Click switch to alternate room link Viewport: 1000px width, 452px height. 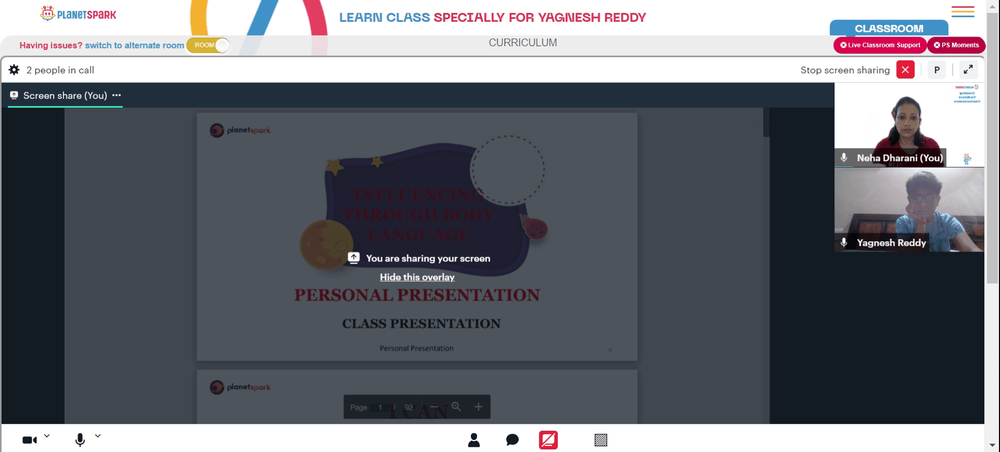(x=135, y=45)
